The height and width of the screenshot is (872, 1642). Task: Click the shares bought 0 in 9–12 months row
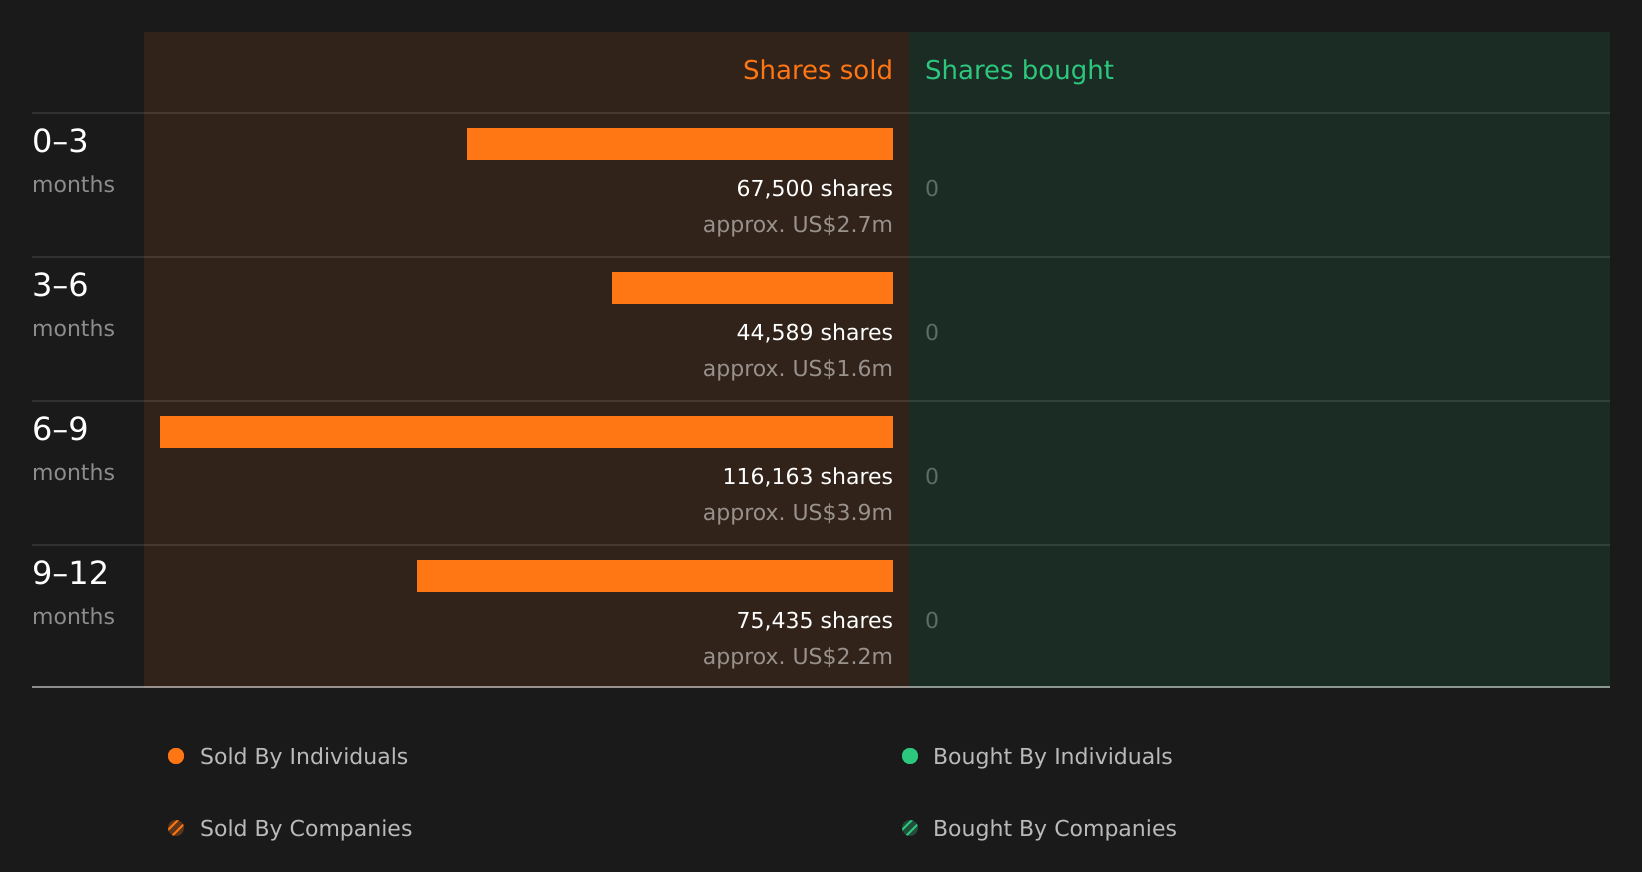[932, 621]
